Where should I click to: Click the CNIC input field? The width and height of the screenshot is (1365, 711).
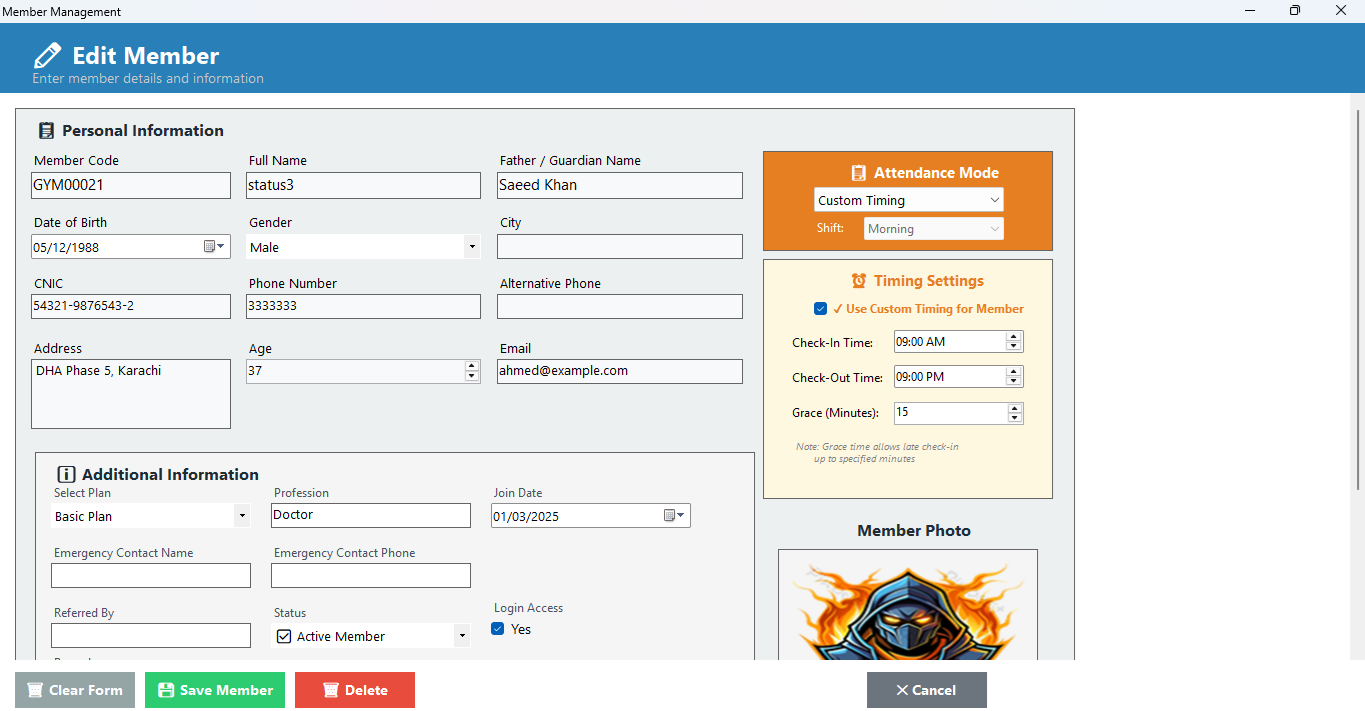131,306
